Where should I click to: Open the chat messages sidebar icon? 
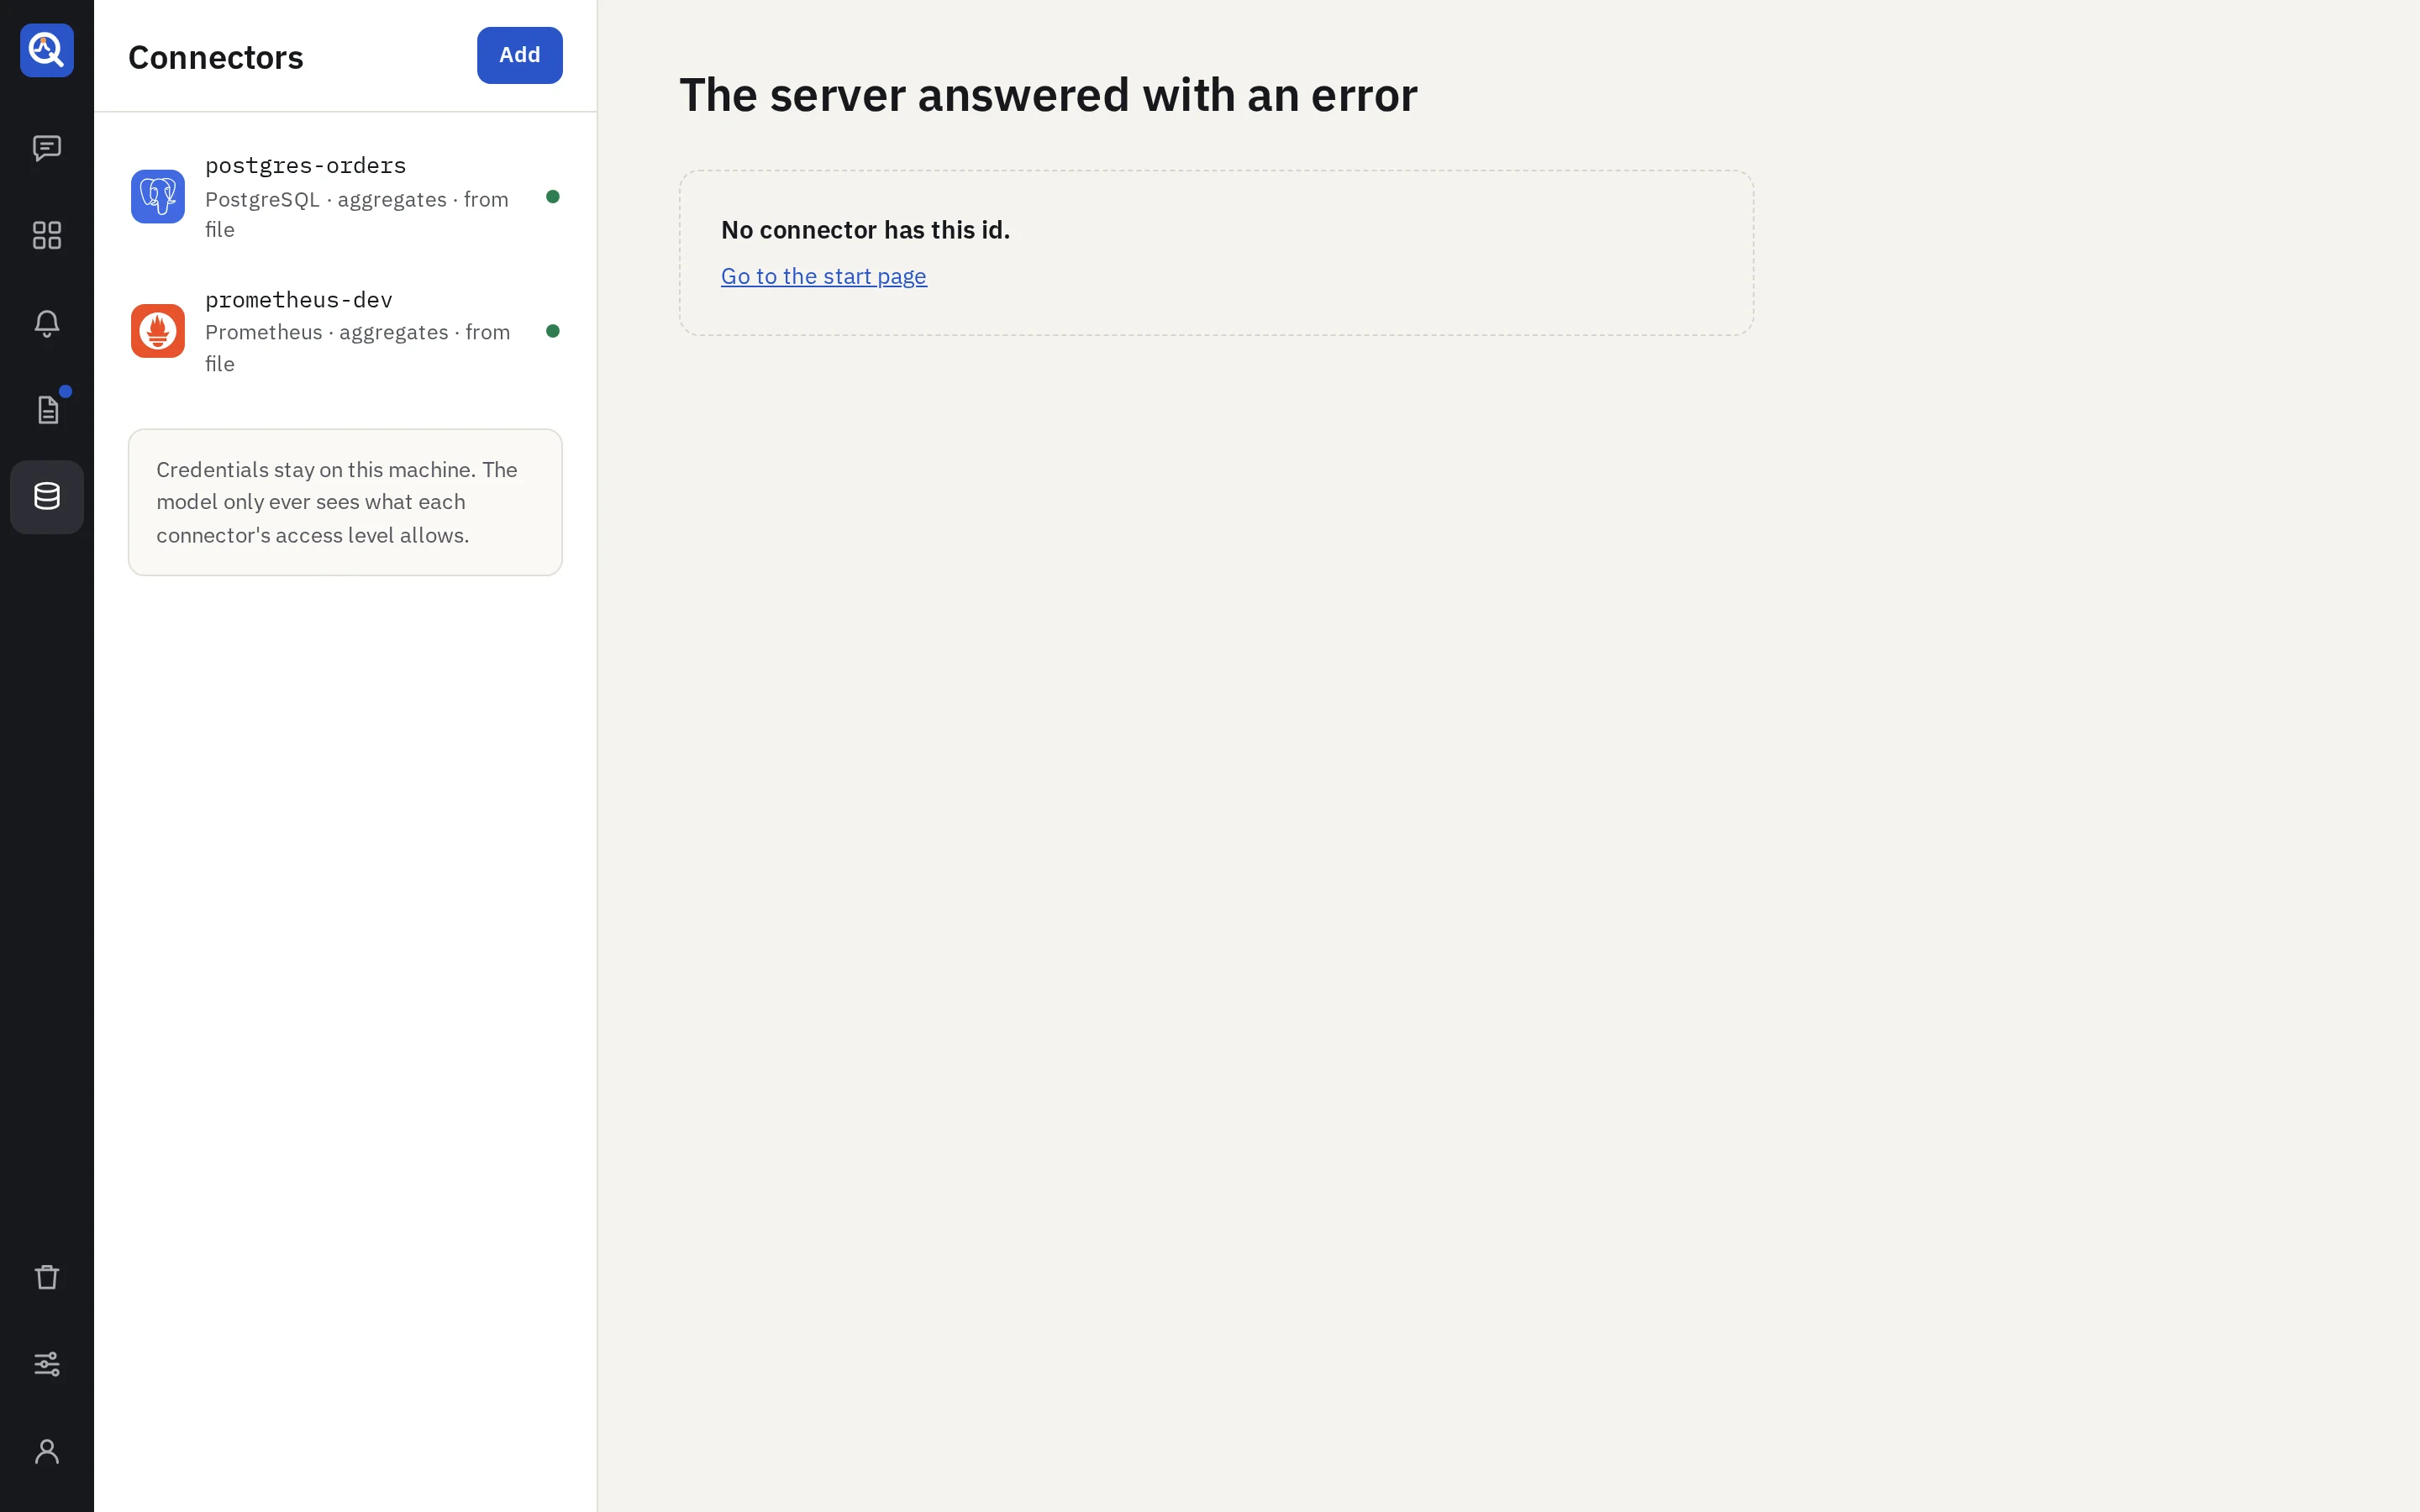(x=47, y=149)
